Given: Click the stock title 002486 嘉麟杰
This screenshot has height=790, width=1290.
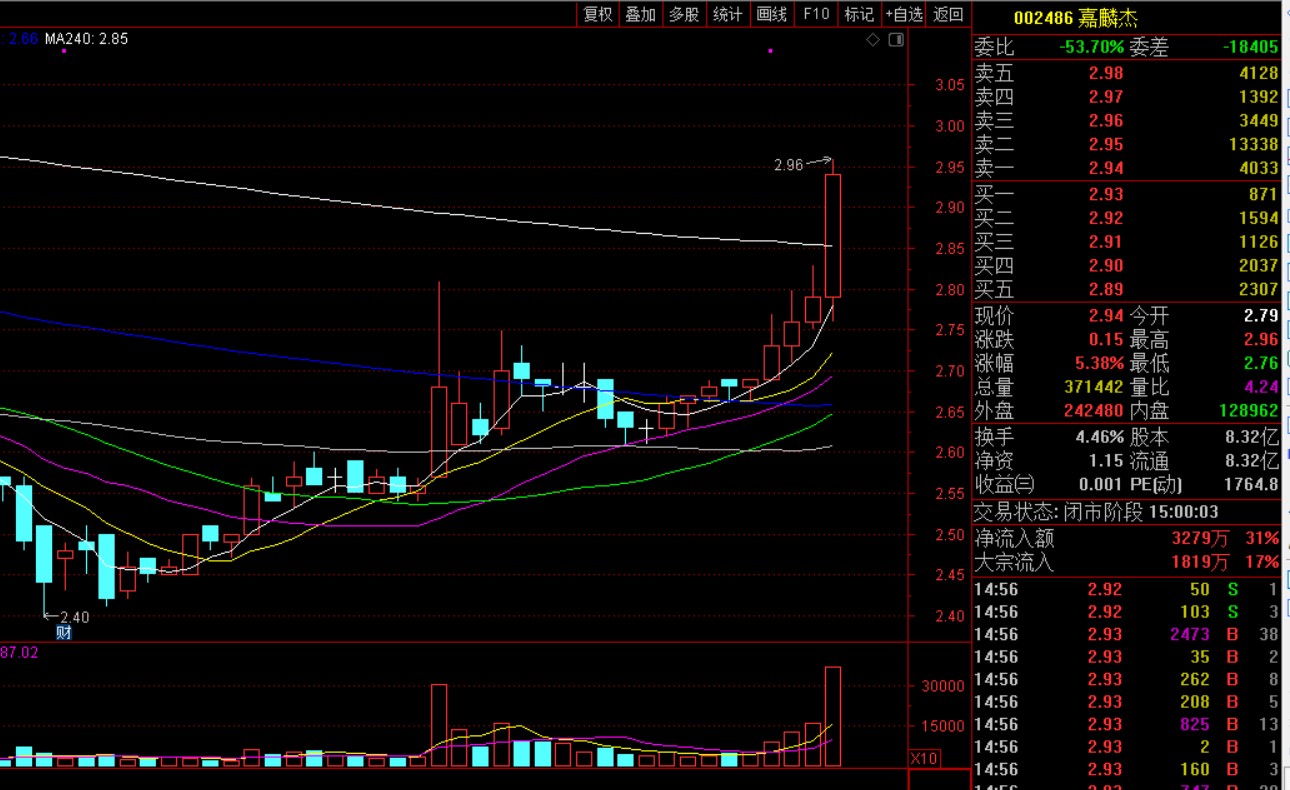Looking at the screenshot, I should [1075, 18].
